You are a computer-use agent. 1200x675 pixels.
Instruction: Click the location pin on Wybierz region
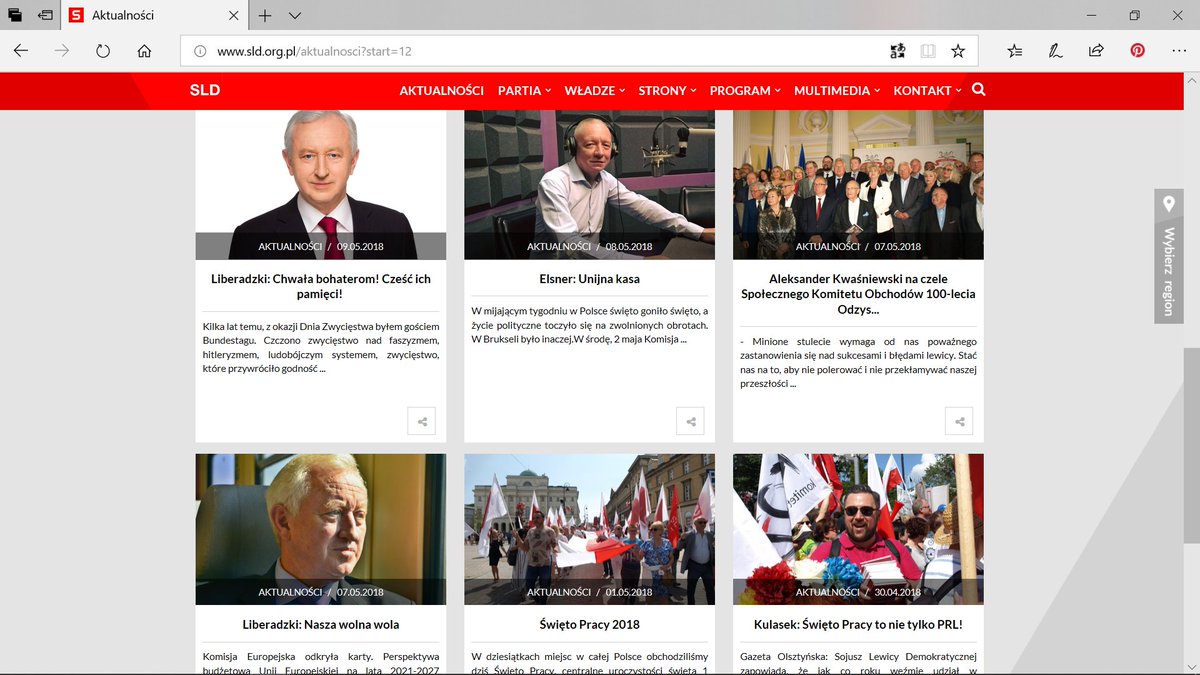click(1168, 204)
